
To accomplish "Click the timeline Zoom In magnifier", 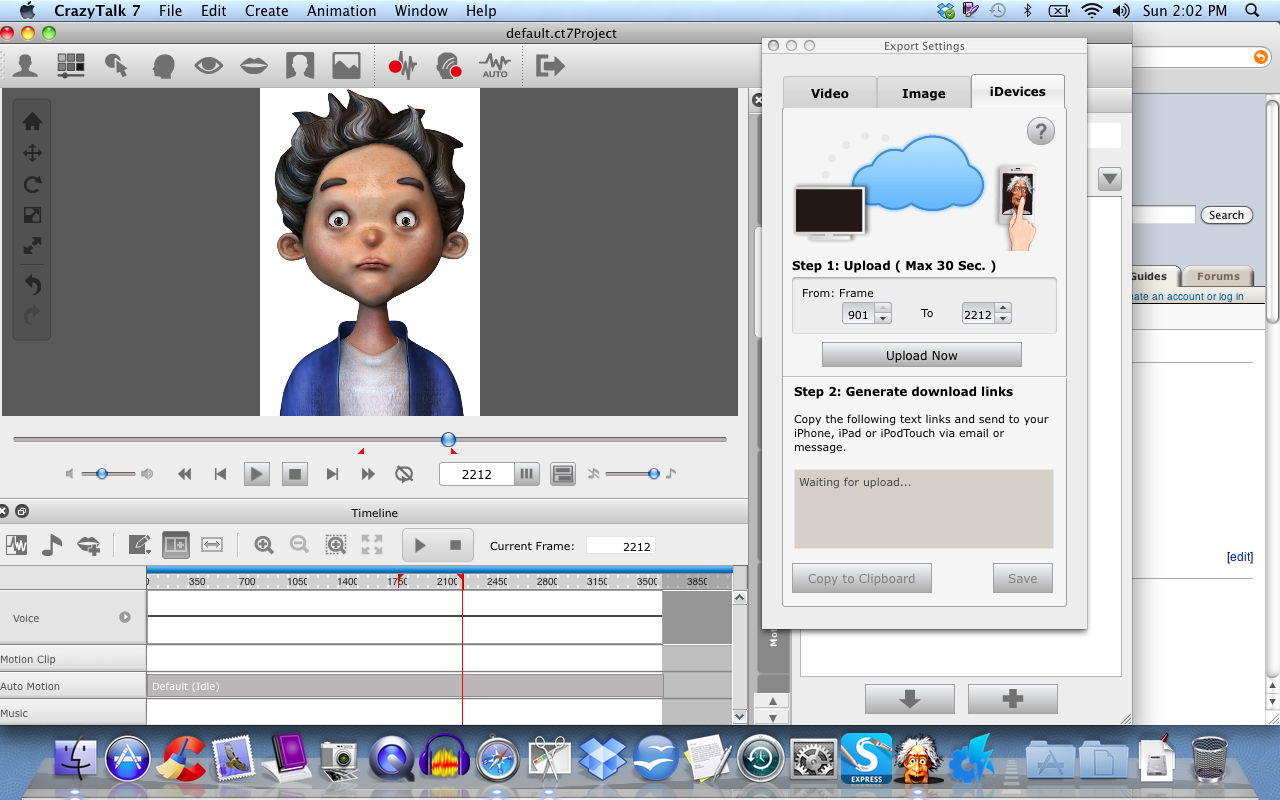I will [x=264, y=545].
